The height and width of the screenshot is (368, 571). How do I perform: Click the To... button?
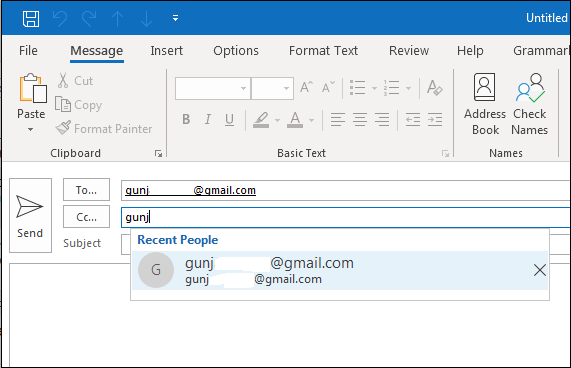click(x=86, y=190)
